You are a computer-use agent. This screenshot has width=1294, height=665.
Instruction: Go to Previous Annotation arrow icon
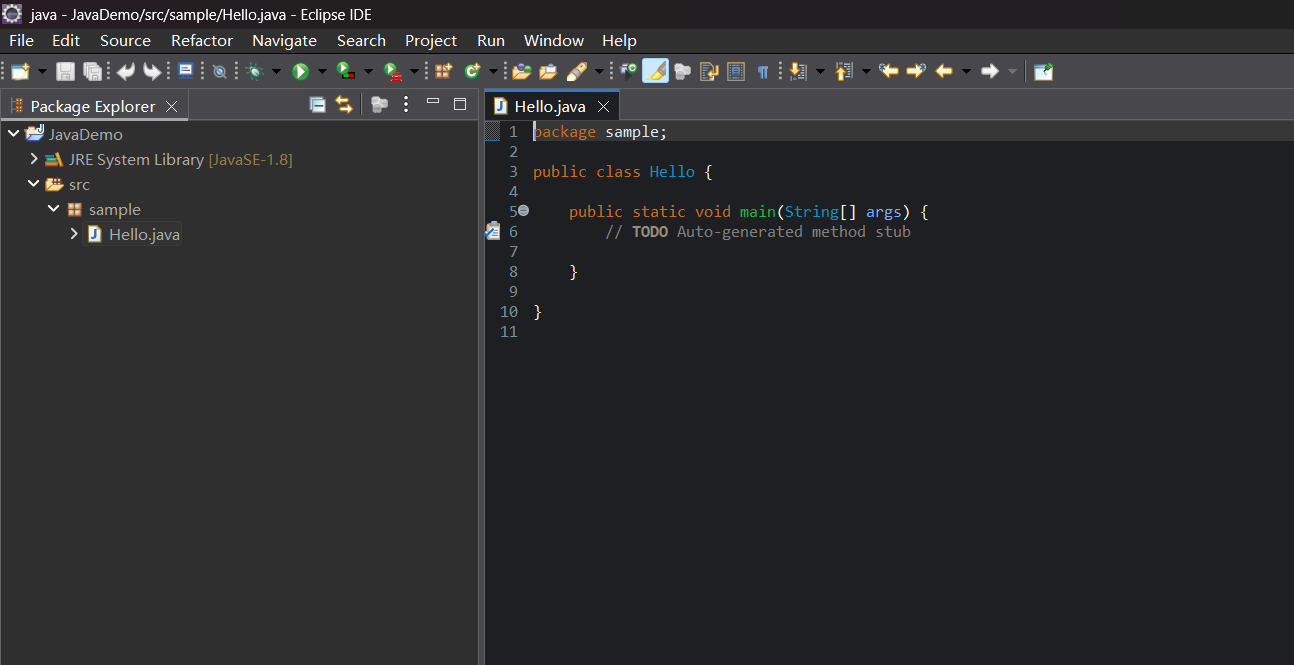click(844, 71)
